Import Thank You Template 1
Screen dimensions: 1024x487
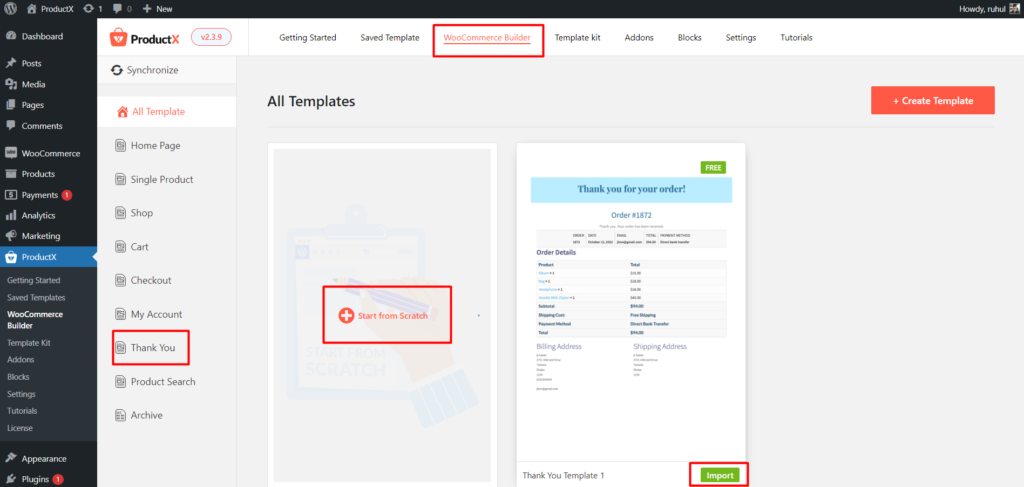pyautogui.click(x=720, y=476)
